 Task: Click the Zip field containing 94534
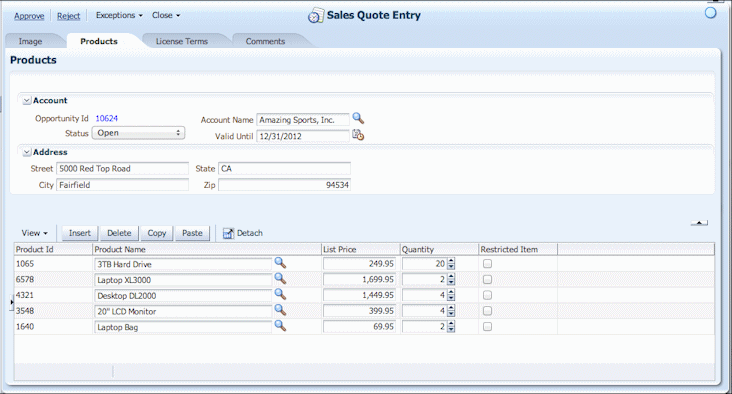click(284, 185)
